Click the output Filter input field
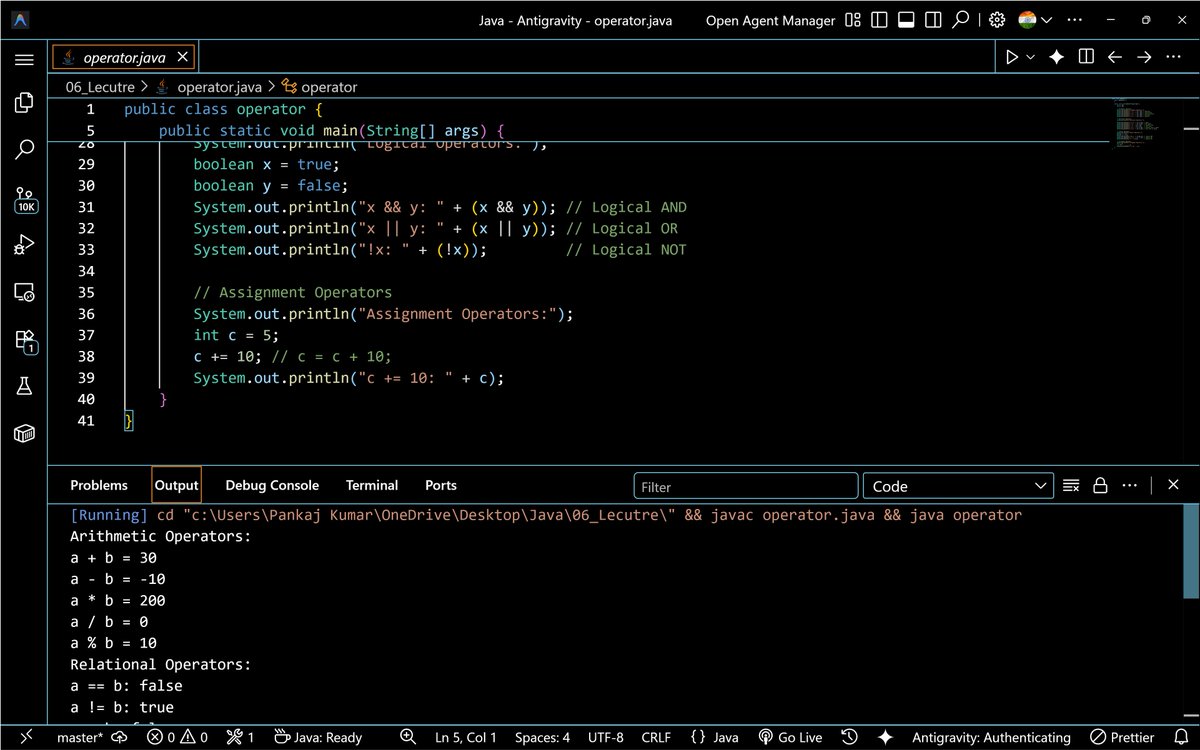 (746, 486)
